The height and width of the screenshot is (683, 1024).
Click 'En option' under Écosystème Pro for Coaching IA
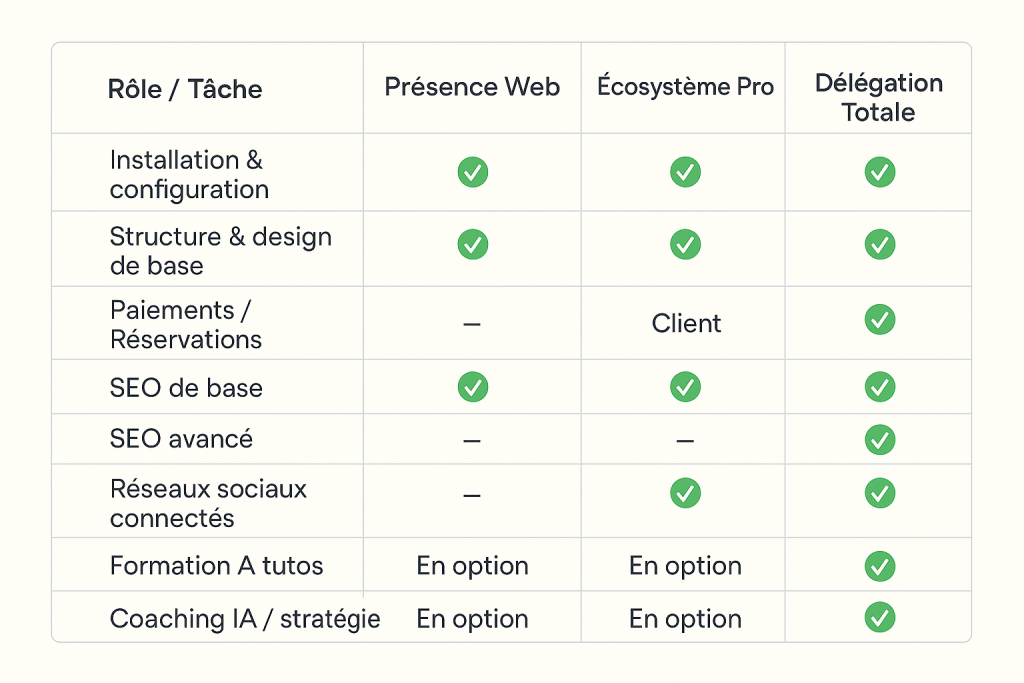point(685,619)
